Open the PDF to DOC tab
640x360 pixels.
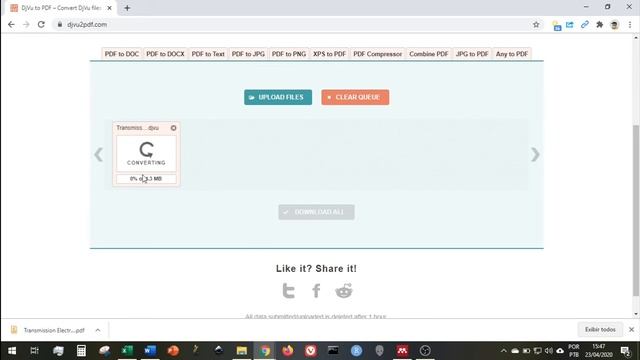(x=122, y=54)
